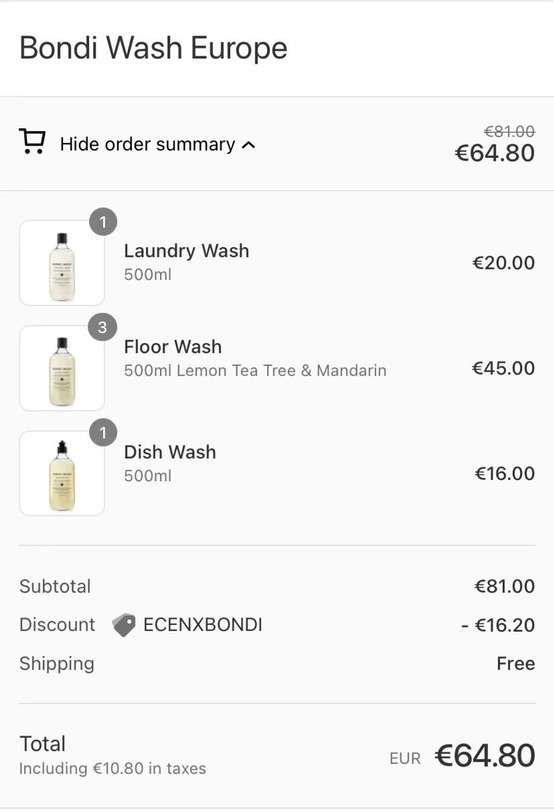This screenshot has height=812, width=554.
Task: Click the shopping cart icon
Action: coord(32,141)
